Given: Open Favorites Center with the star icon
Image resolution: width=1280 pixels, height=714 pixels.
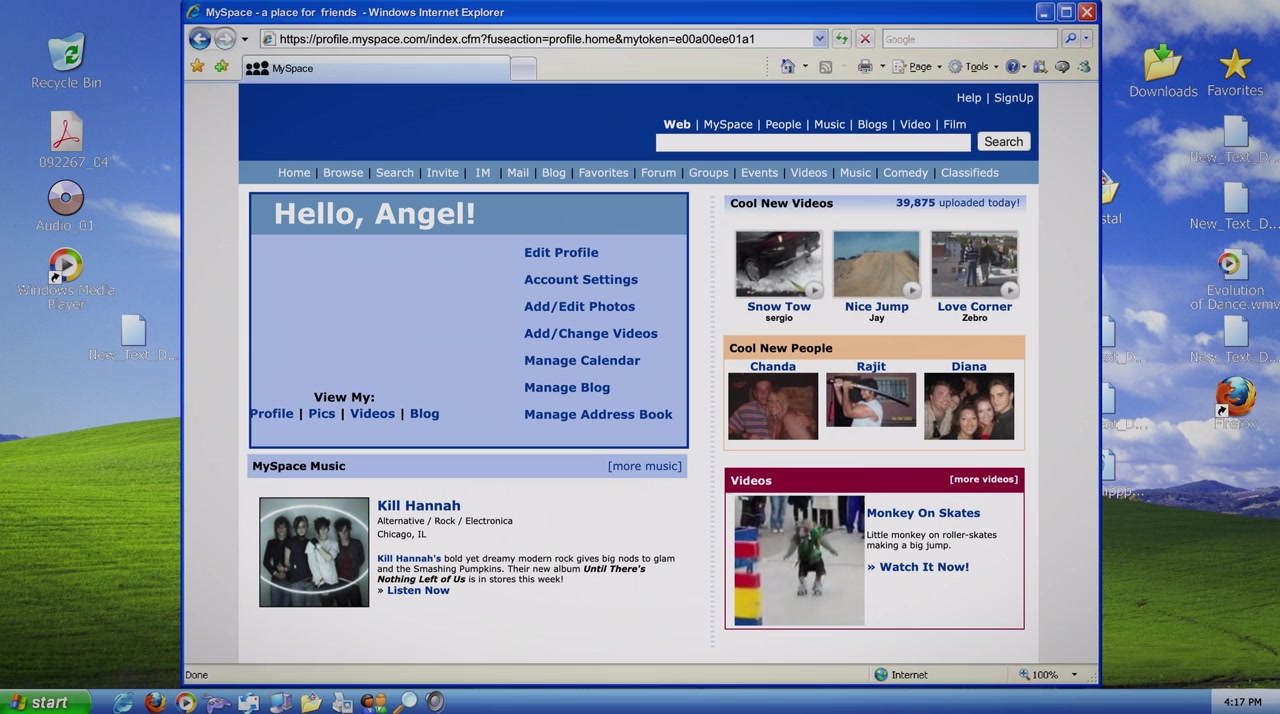Looking at the screenshot, I should (198, 67).
